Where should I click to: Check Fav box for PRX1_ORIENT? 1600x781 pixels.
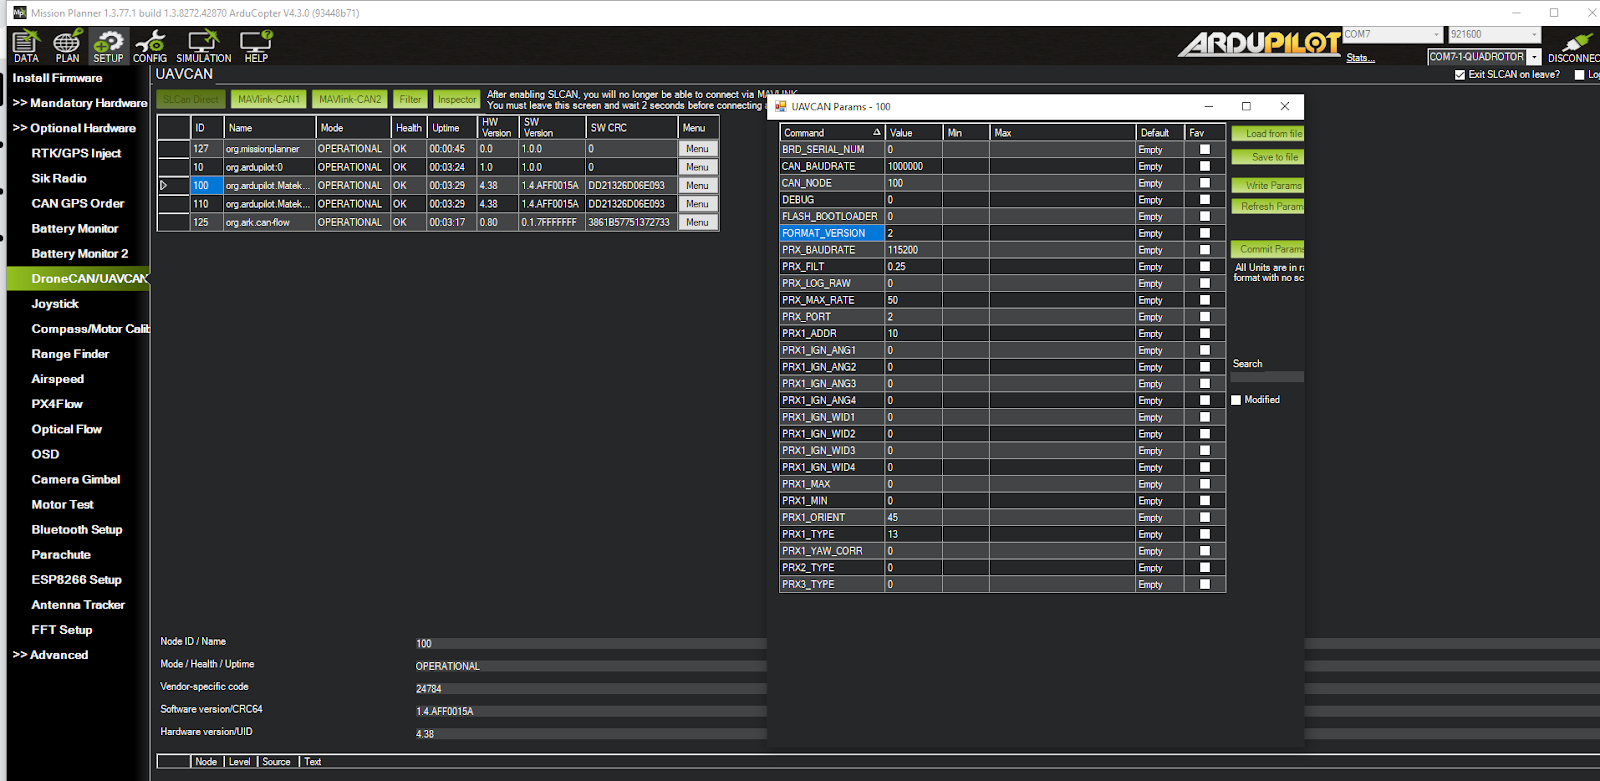(1205, 517)
